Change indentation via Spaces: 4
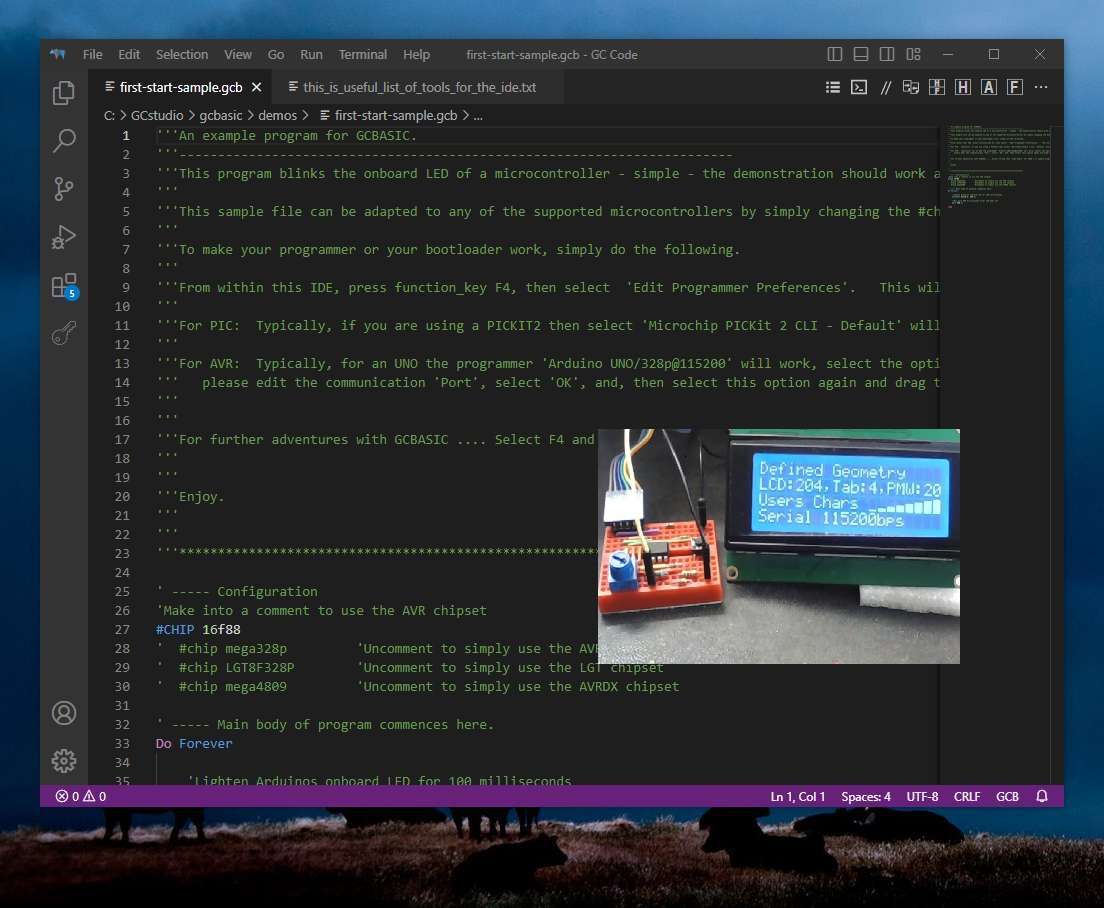The width and height of the screenshot is (1104, 908). 865,796
